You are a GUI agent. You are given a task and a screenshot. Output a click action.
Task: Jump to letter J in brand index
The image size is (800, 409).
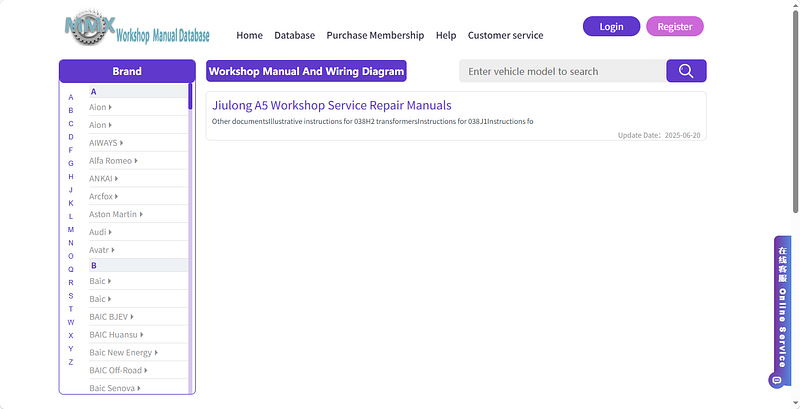[71, 190]
